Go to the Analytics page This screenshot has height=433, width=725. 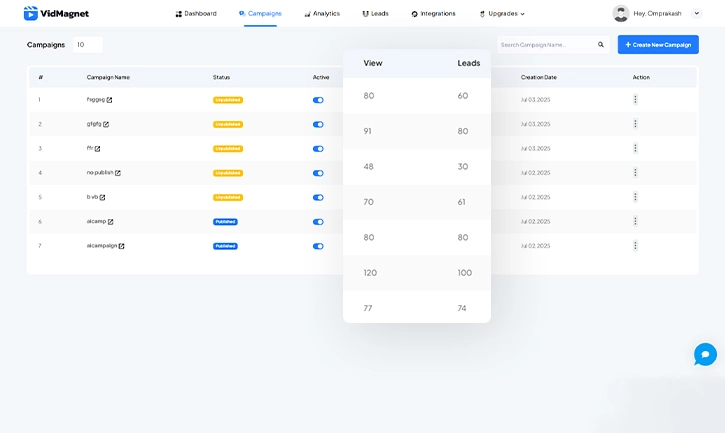pos(322,13)
